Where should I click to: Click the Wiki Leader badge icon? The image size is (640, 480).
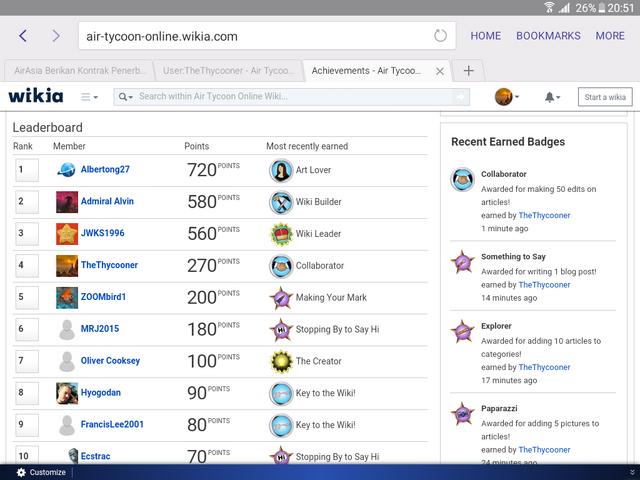[x=281, y=234]
